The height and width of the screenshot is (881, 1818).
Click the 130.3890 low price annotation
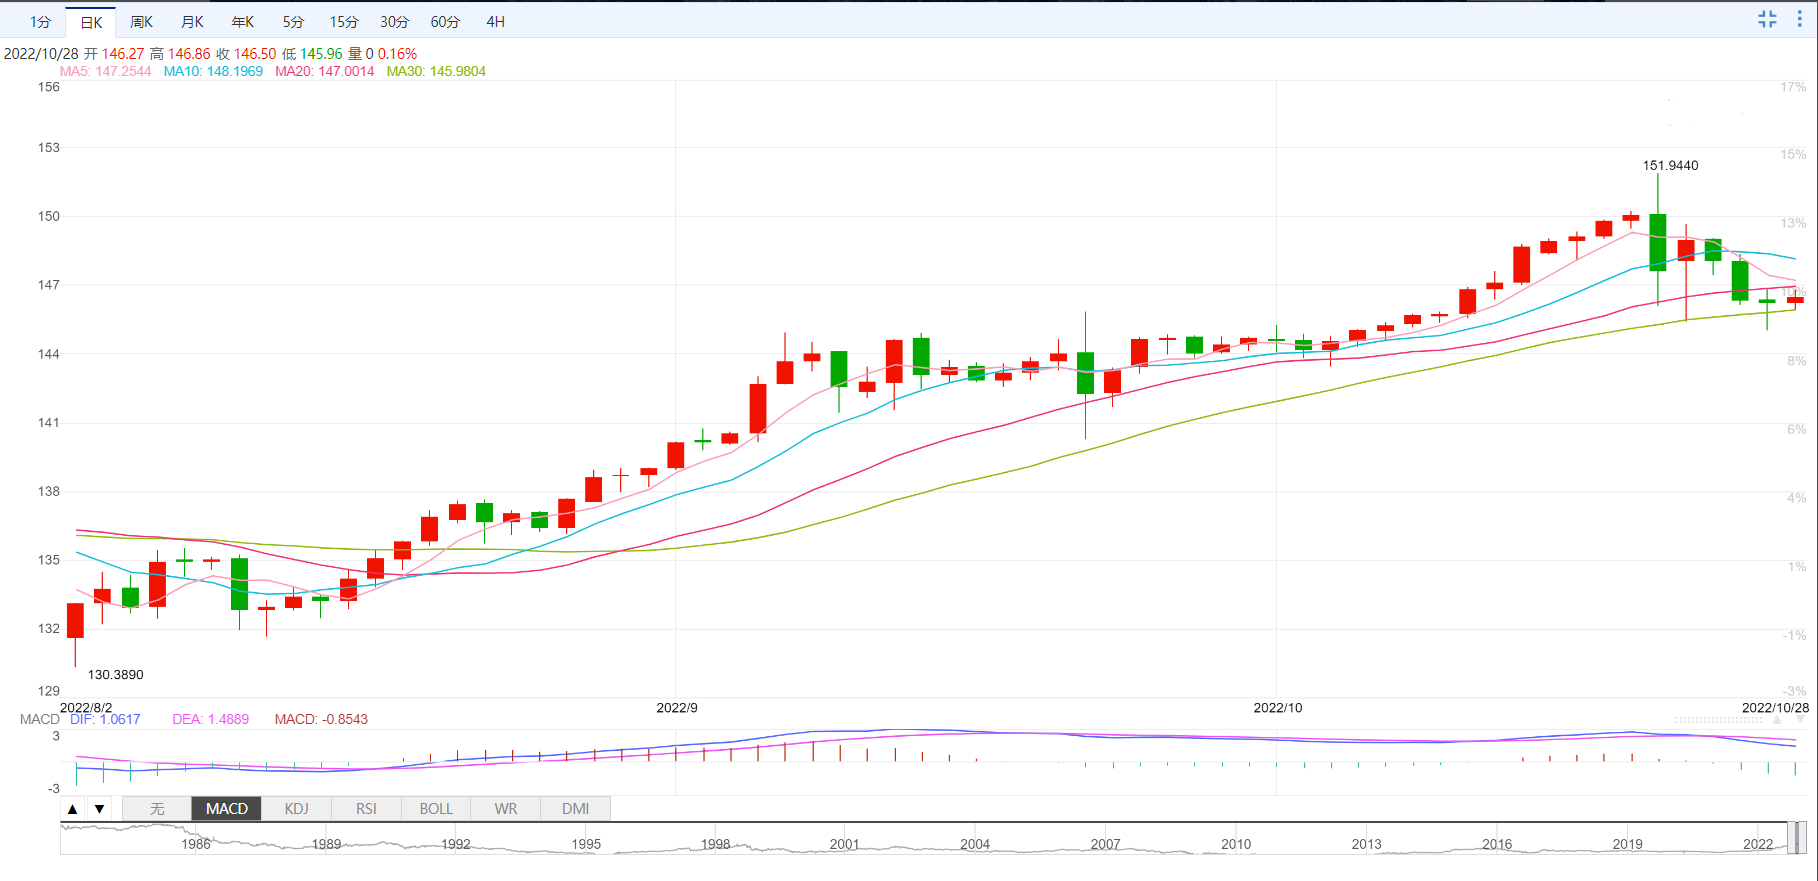tap(116, 675)
